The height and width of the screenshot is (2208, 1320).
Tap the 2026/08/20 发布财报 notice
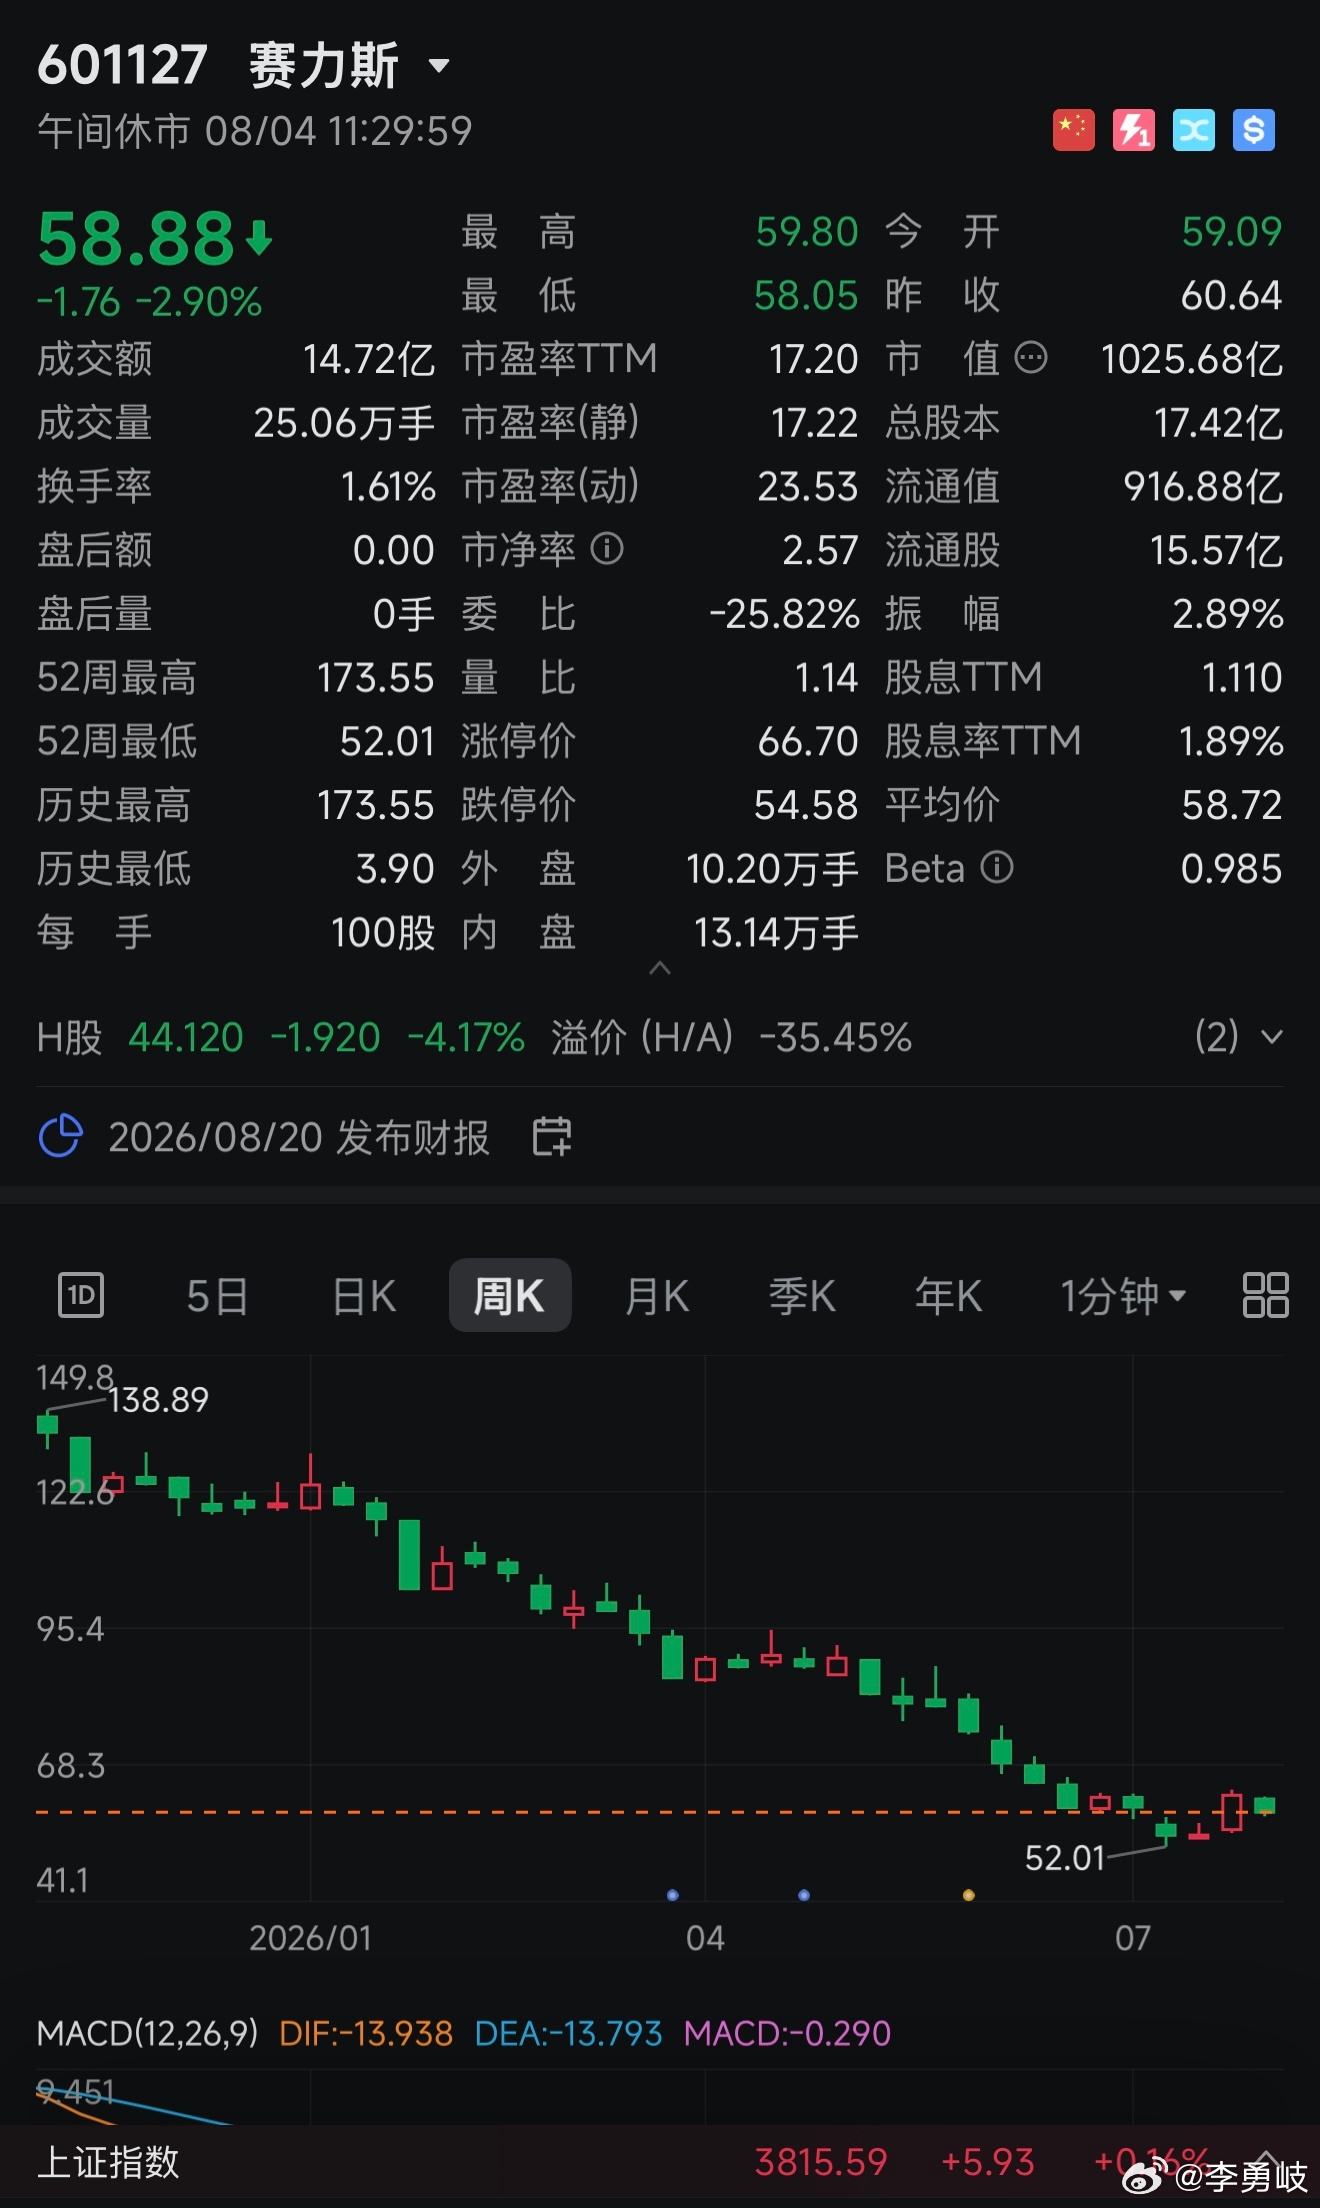(299, 1138)
